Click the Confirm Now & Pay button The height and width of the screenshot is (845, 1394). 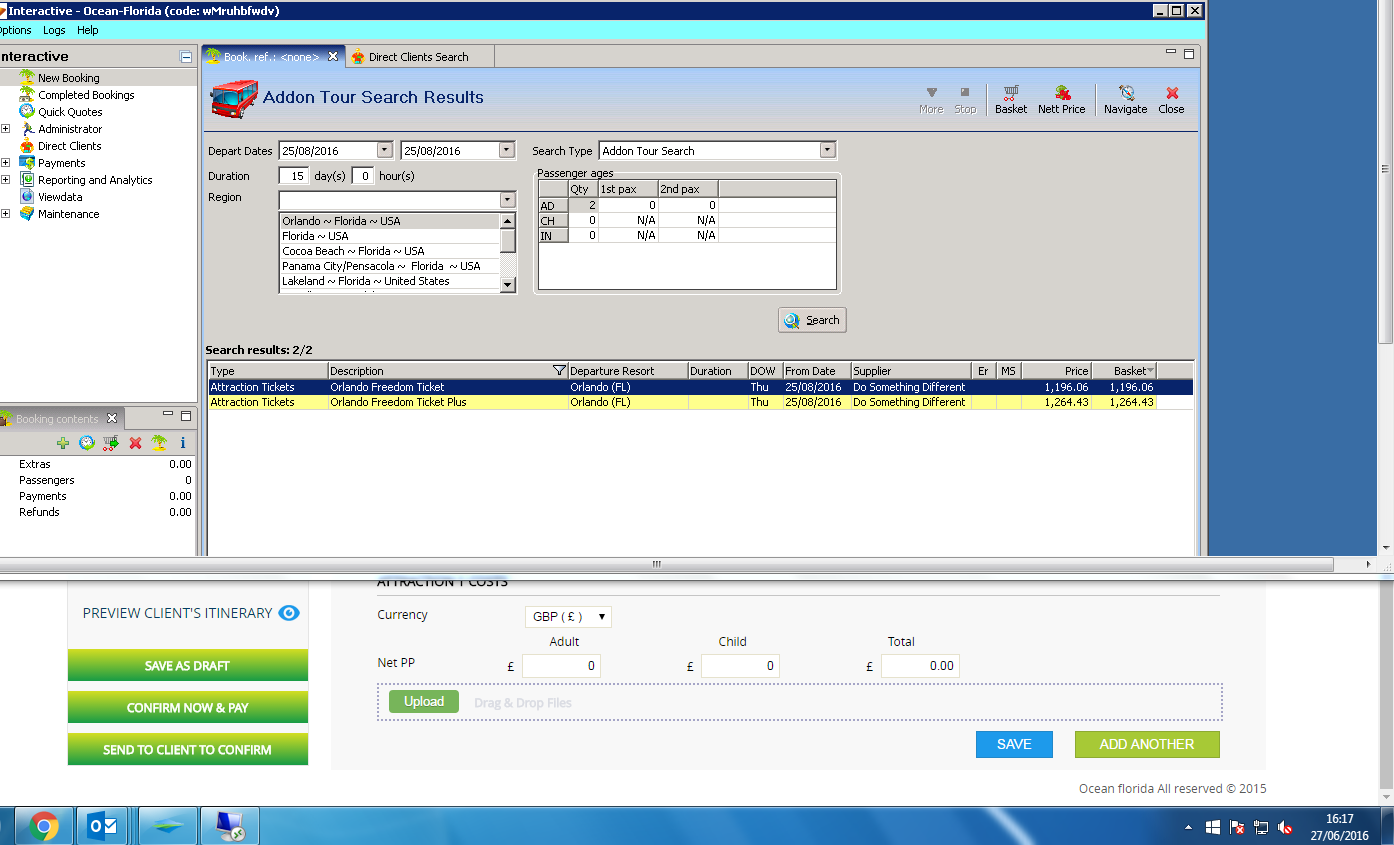188,708
